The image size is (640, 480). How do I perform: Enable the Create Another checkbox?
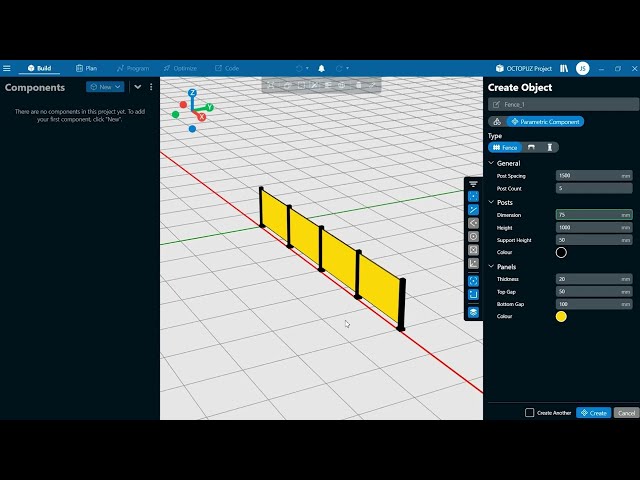[529, 413]
